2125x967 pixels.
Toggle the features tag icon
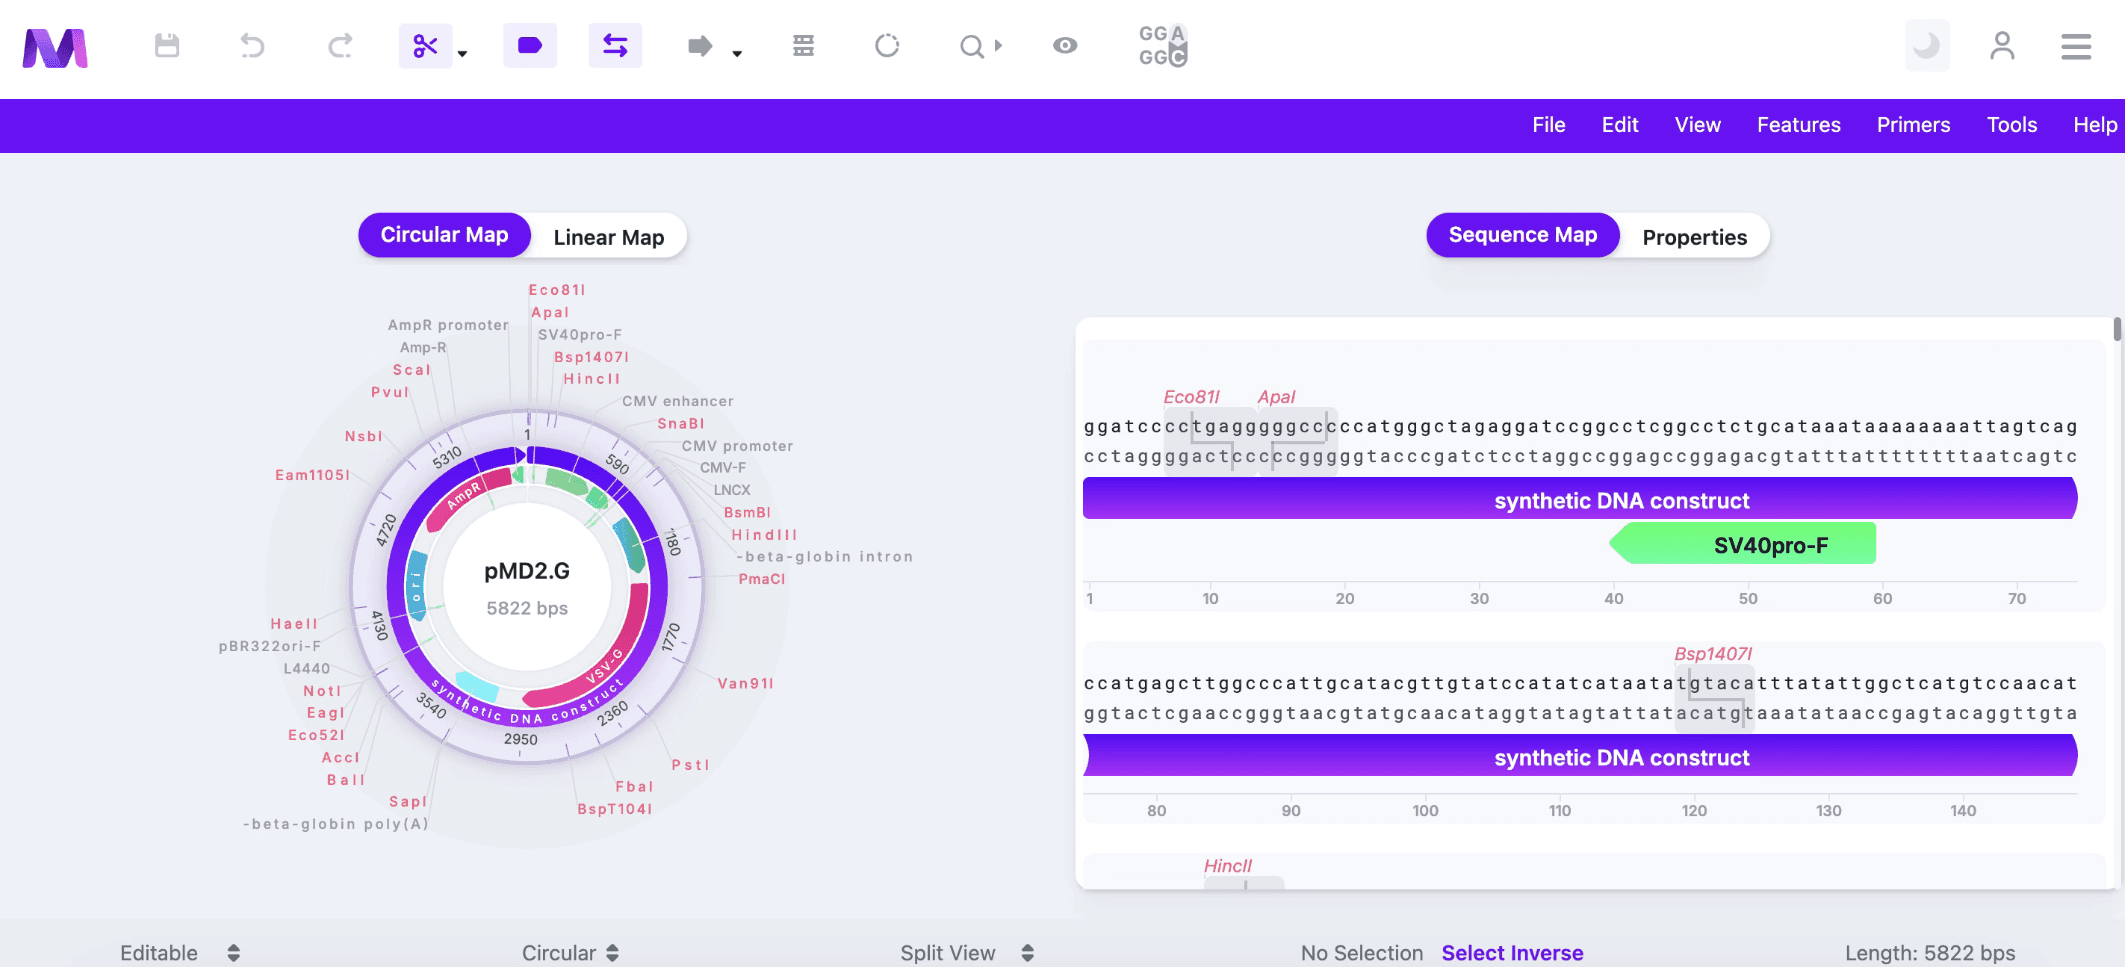530,46
